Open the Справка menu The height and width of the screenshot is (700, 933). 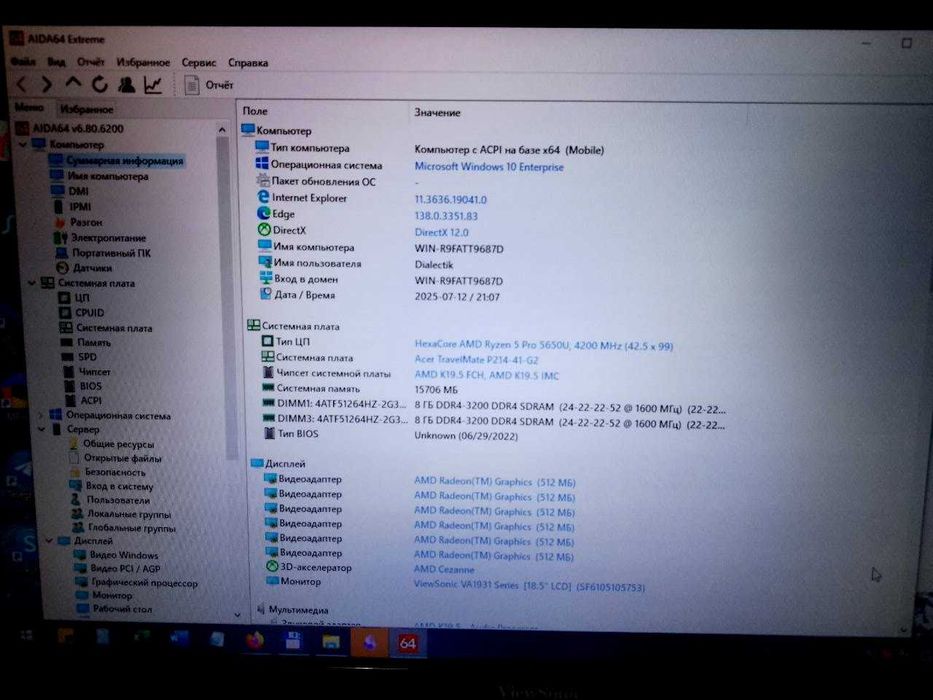point(248,62)
